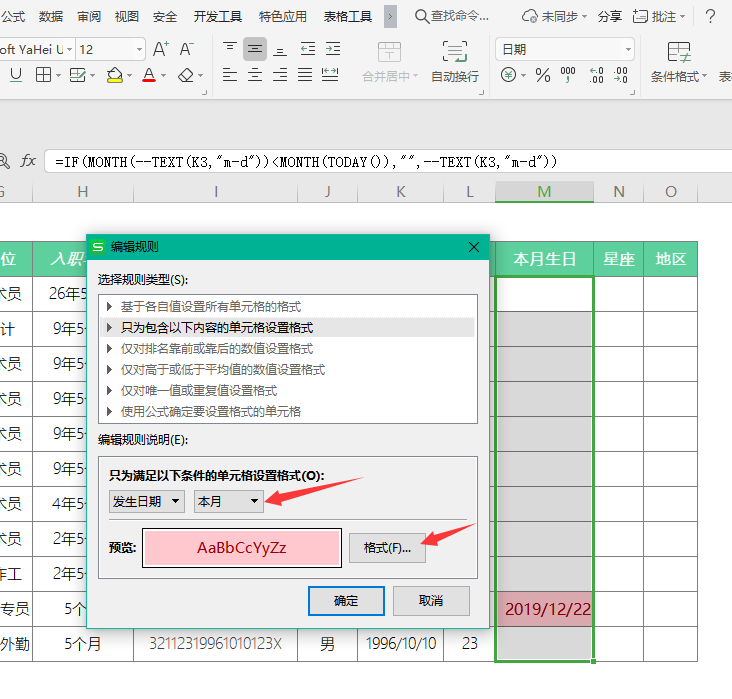Select rule type 仅对唯一值或重复值设置格式

(288, 391)
